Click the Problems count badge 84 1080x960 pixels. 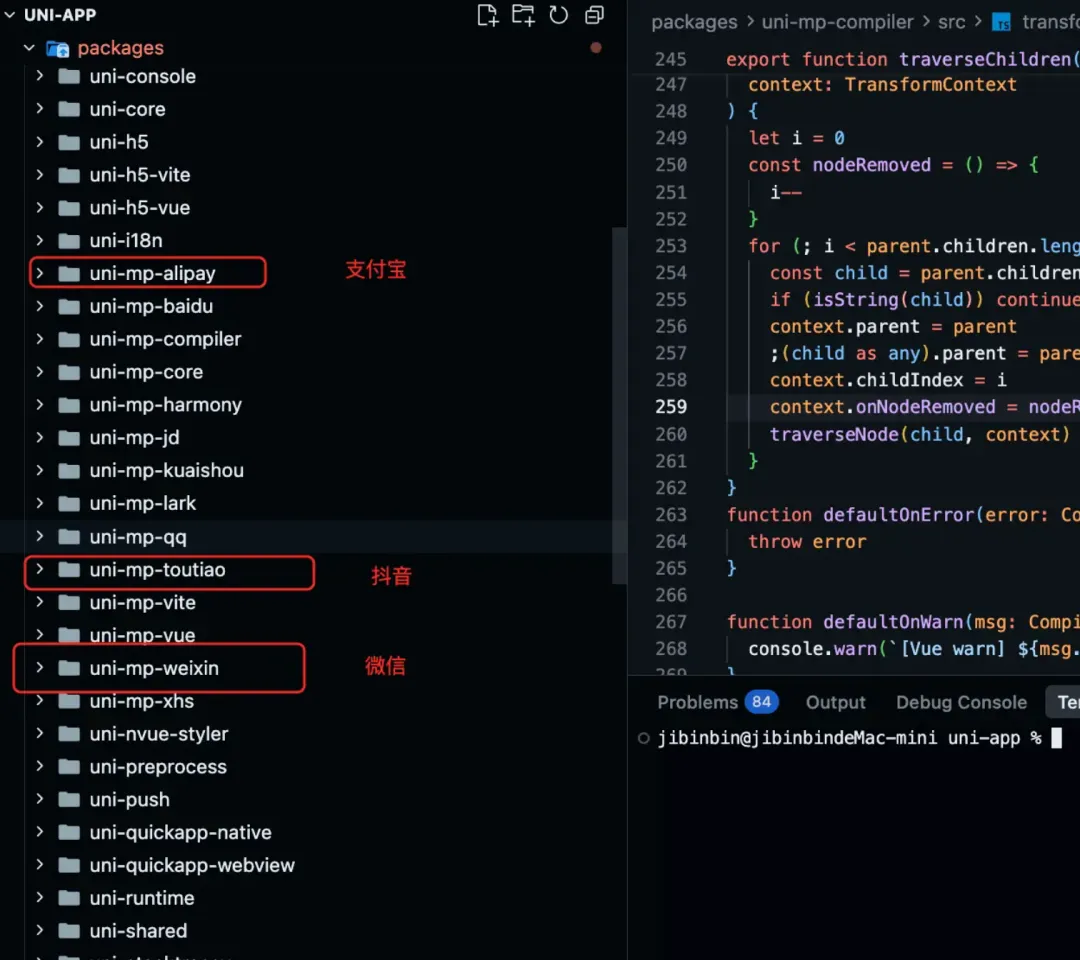click(x=761, y=702)
